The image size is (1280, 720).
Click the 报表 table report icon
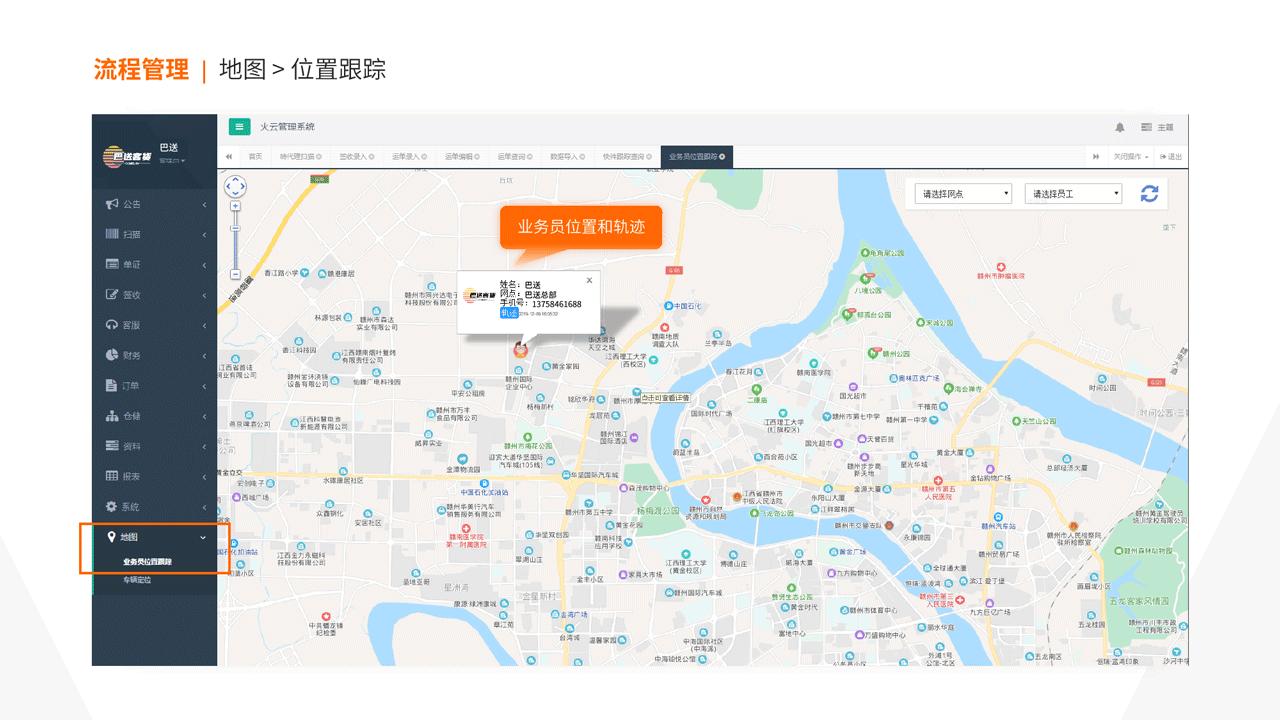112,477
